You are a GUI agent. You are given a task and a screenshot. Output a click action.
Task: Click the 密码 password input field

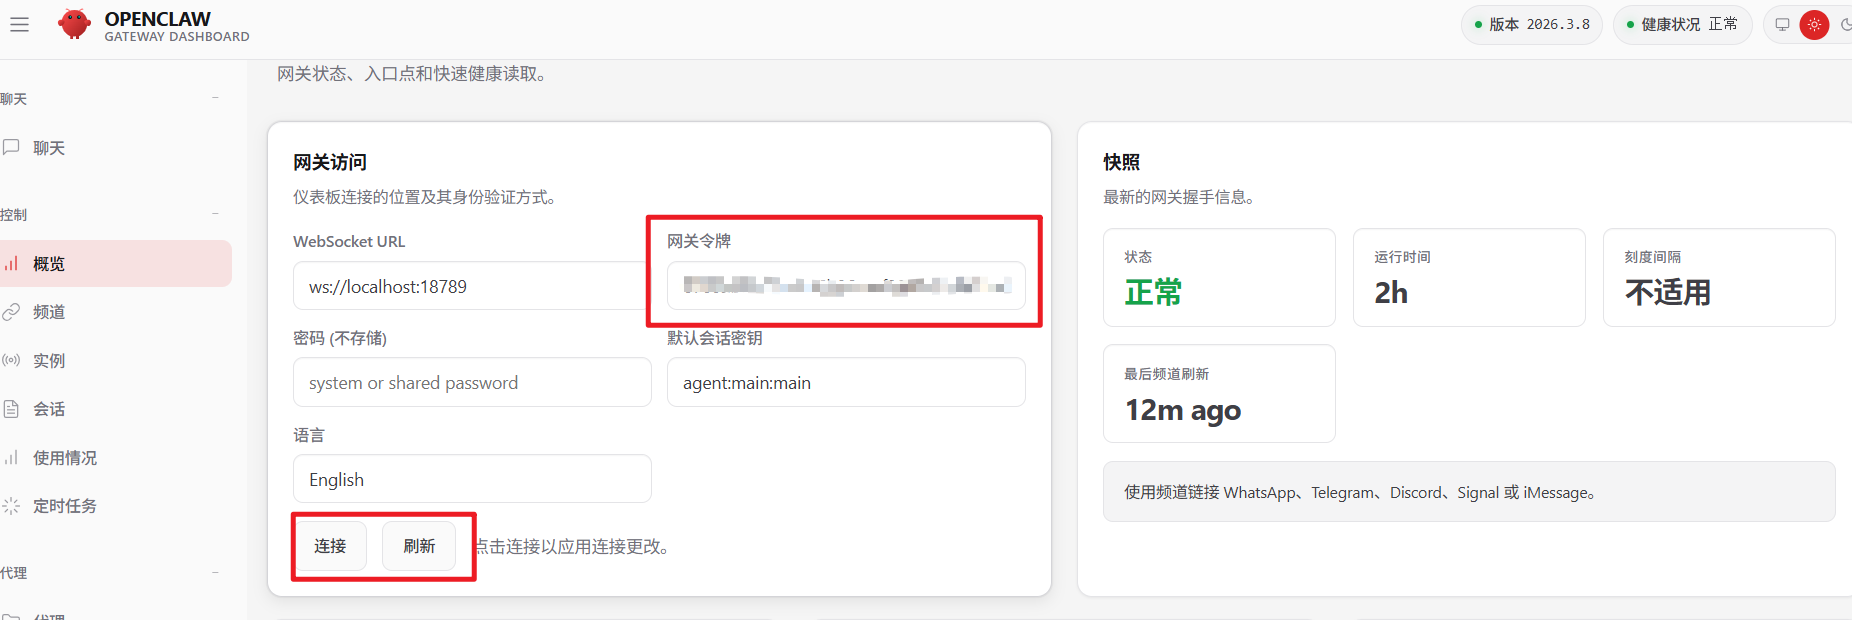coord(472,383)
